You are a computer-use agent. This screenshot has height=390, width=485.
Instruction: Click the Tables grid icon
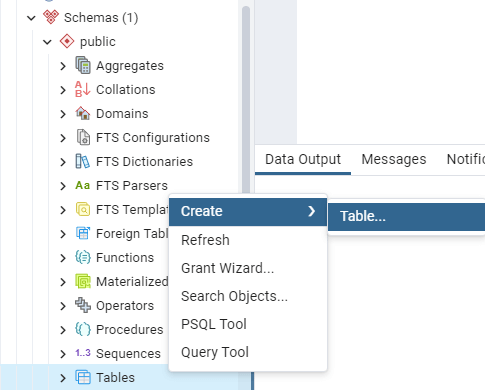tap(83, 377)
